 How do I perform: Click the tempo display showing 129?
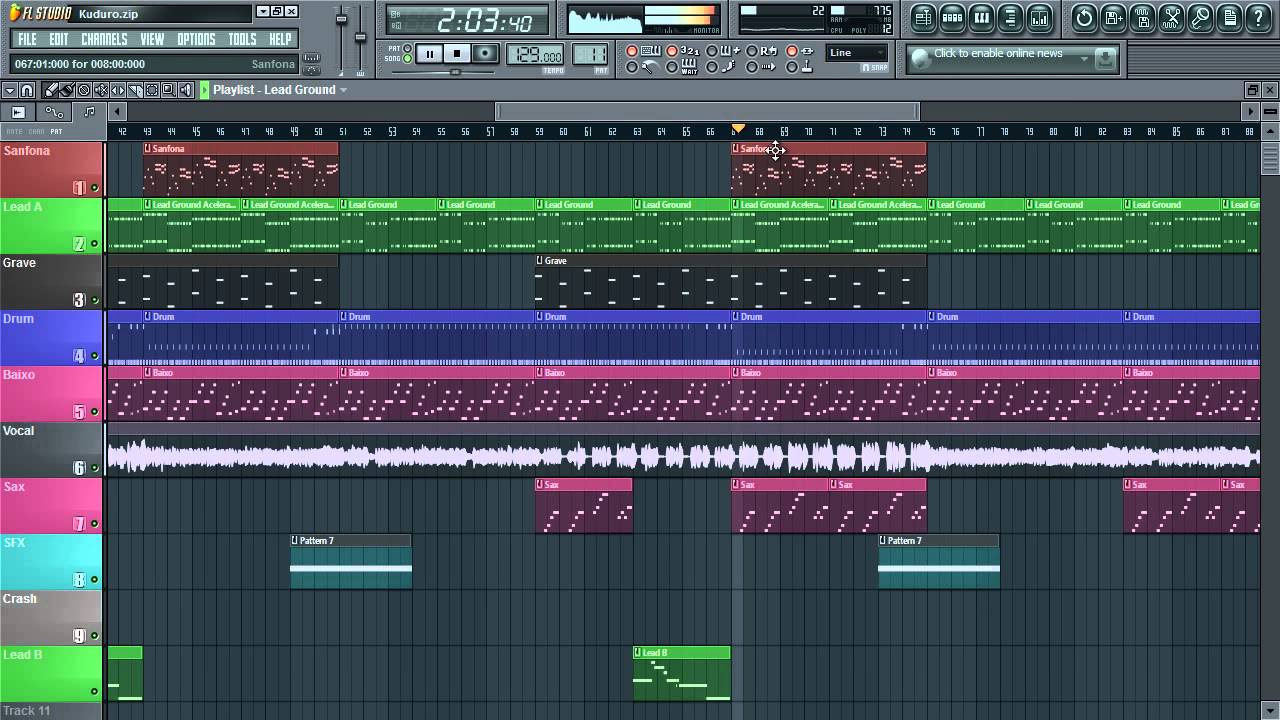(x=535, y=55)
